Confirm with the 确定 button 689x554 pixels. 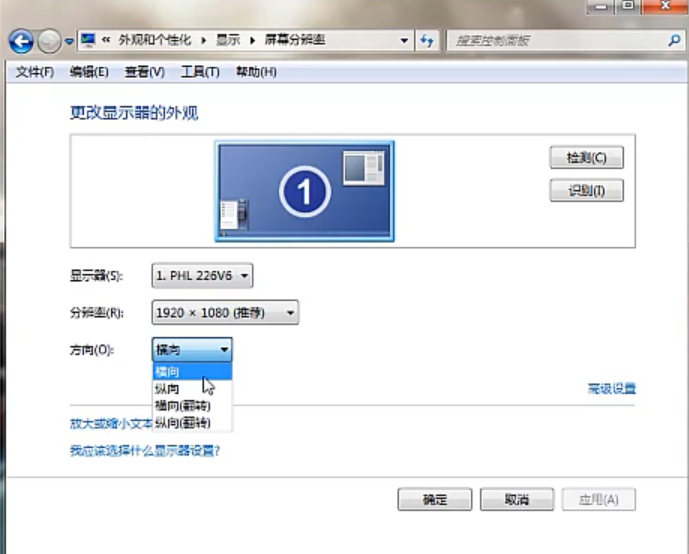click(x=434, y=499)
